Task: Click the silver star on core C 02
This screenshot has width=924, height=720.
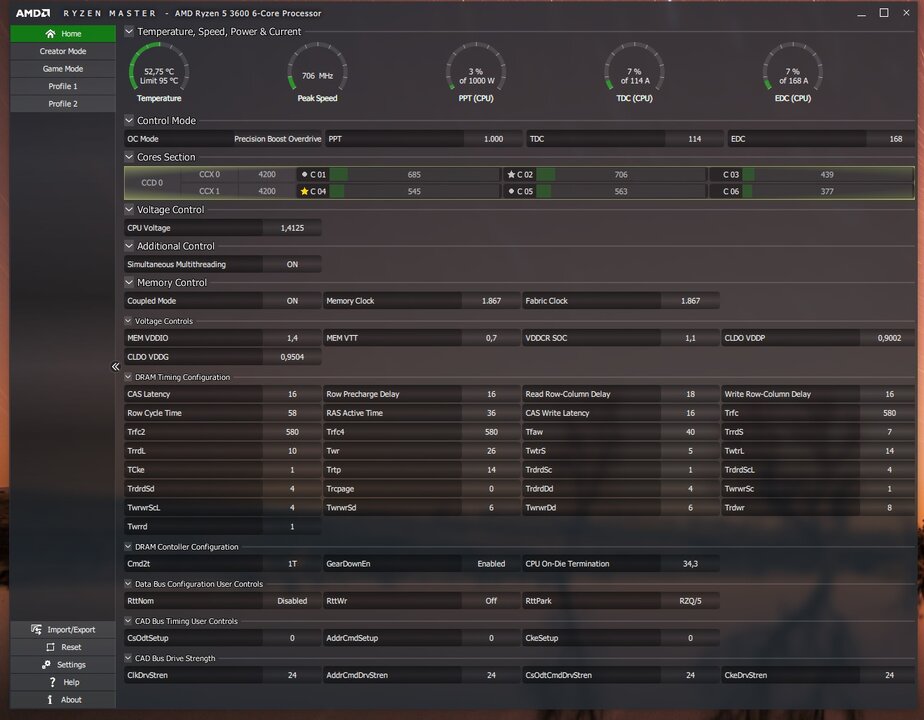Action: click(x=511, y=174)
